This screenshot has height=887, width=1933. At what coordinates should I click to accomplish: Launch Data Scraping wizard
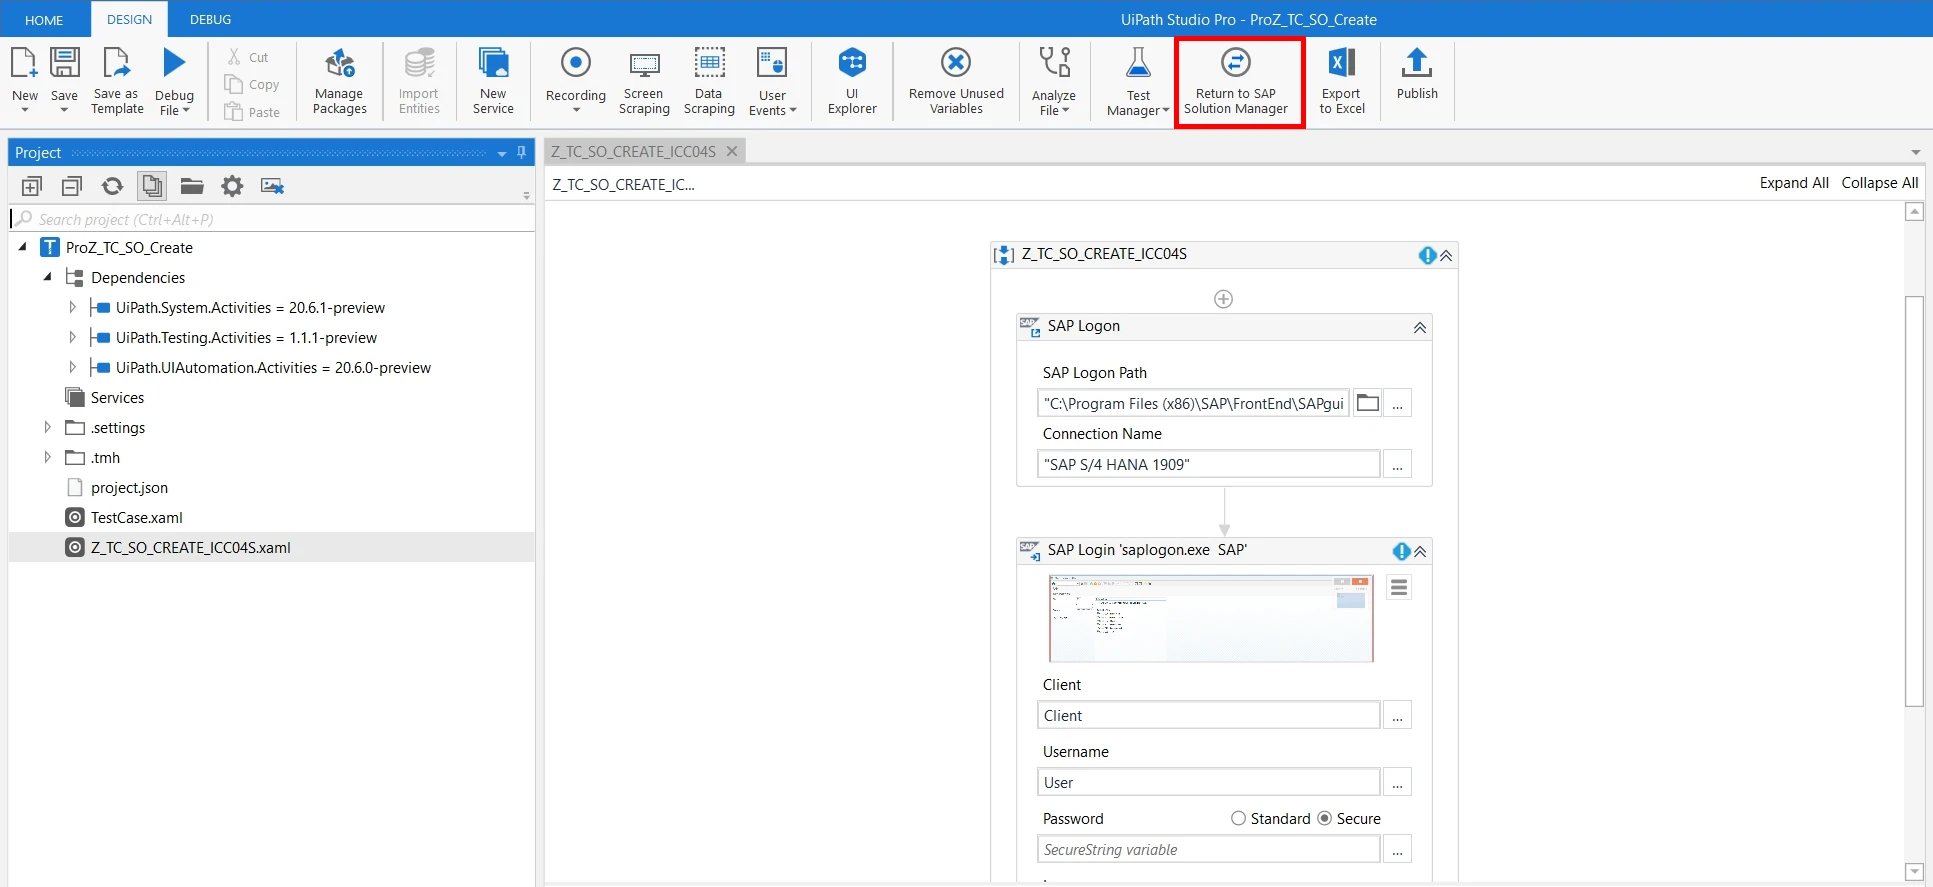pos(709,80)
